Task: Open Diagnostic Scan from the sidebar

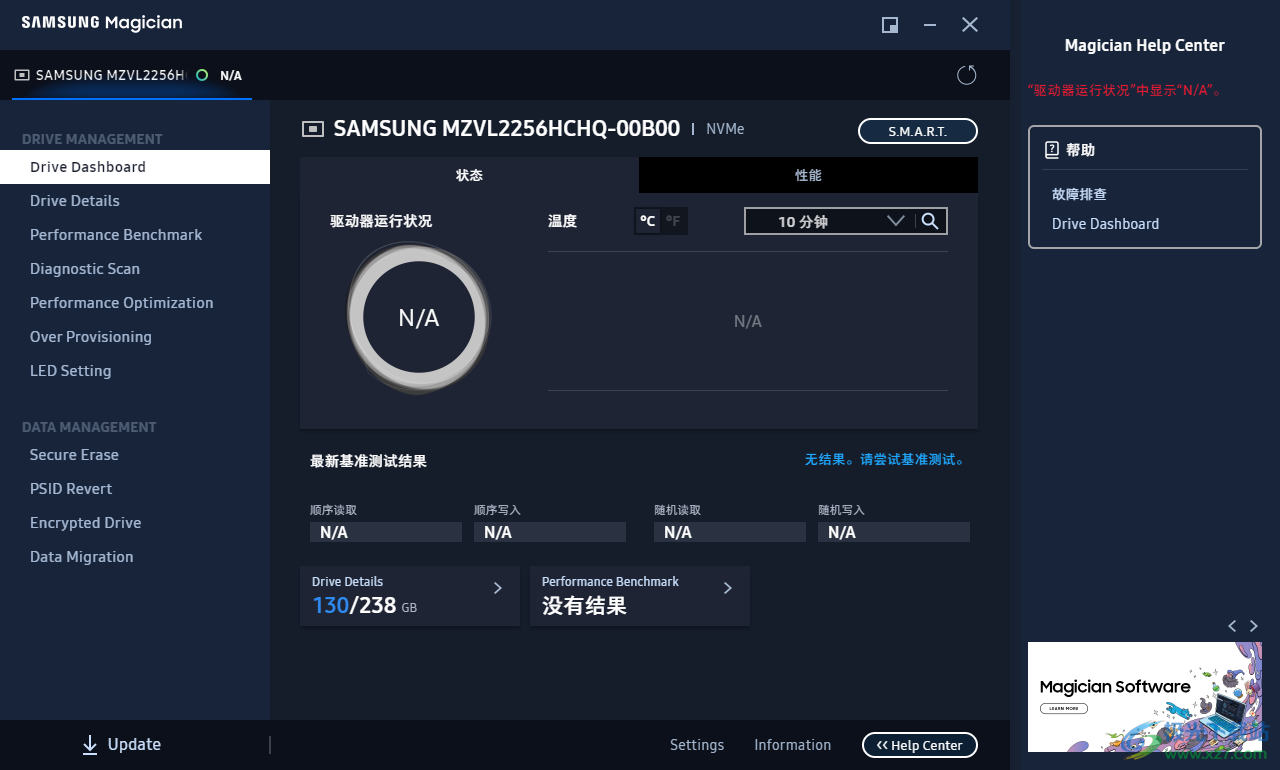Action: (85, 268)
